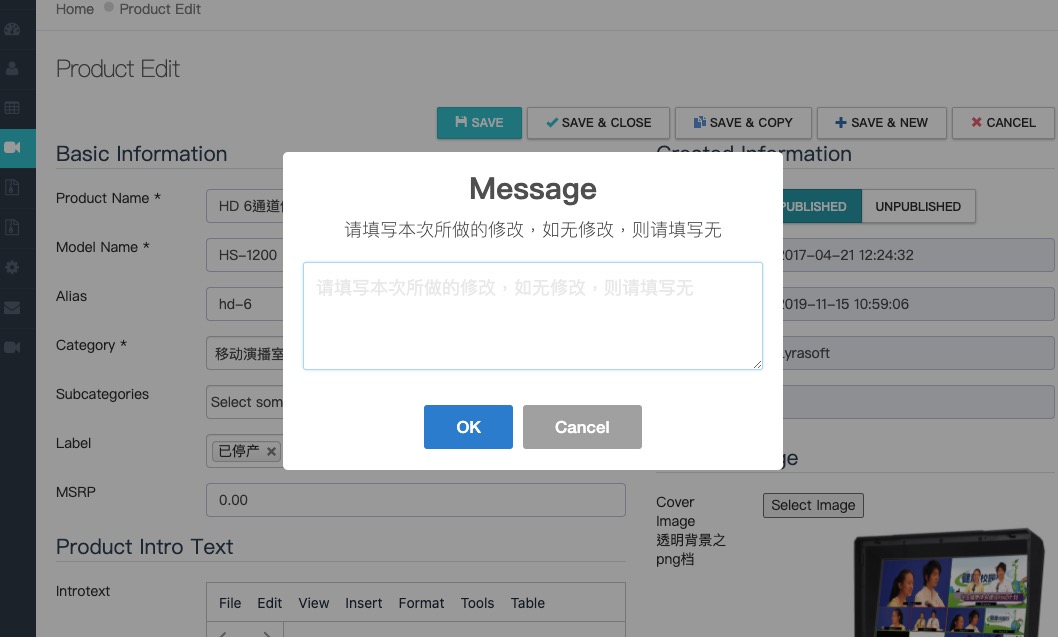Expand the Subcategories selector
The height and width of the screenshot is (637, 1058).
click(246, 402)
